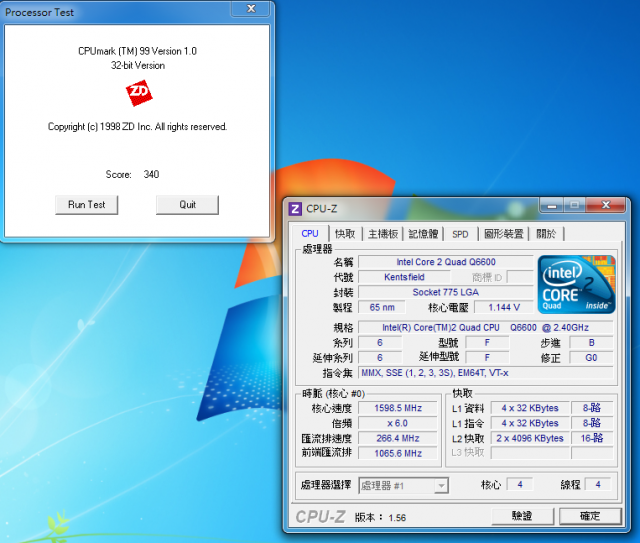Click the empty 商標 ID field
The height and width of the screenshot is (543, 640).
(520, 277)
